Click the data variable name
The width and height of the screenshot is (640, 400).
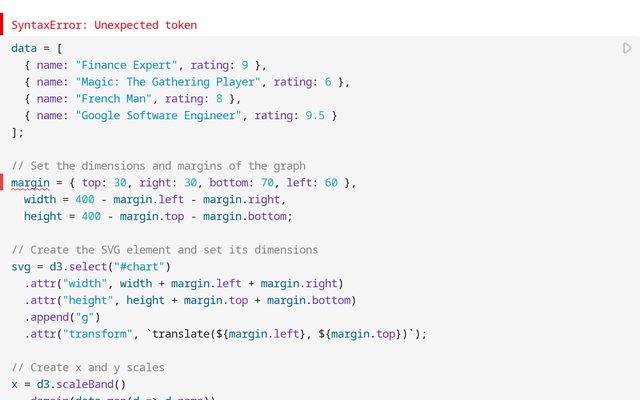(24, 48)
